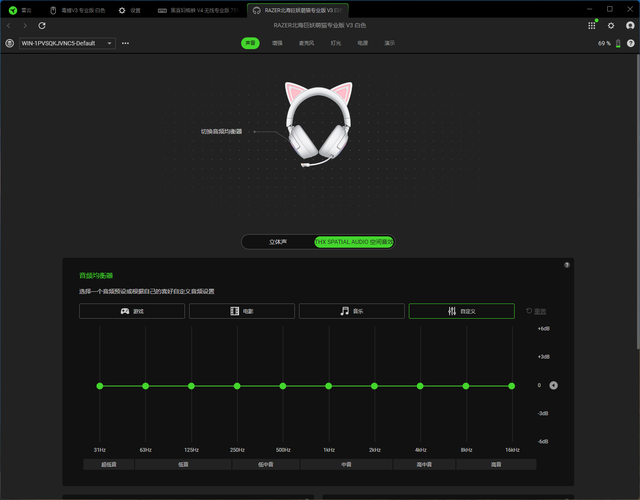The image size is (640, 500).
Task: Click the 125Hz equalizer slider handle
Action: click(x=191, y=386)
